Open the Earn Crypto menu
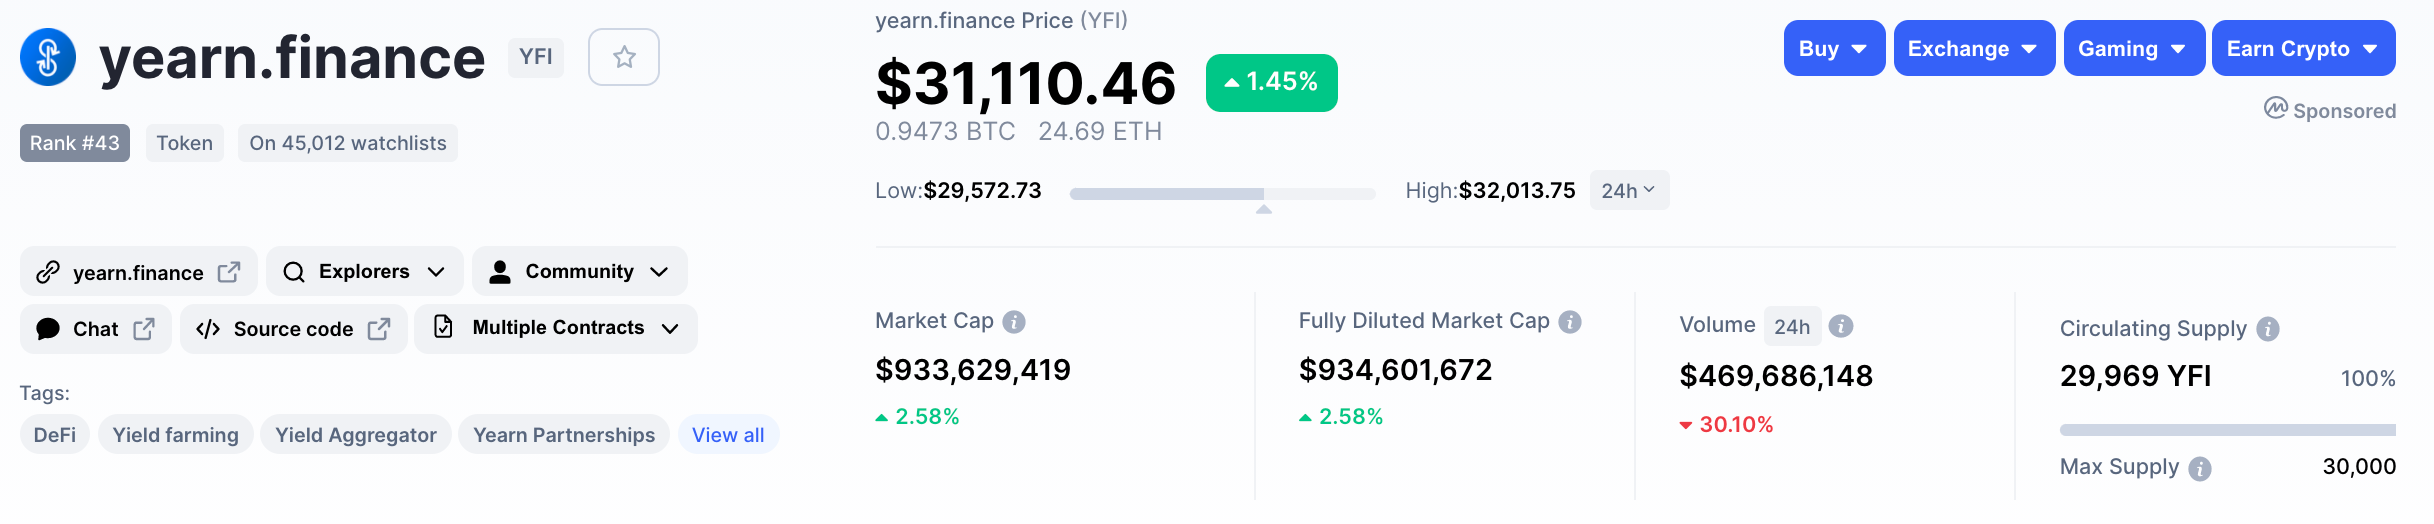The height and width of the screenshot is (524, 2434). [x=2302, y=49]
